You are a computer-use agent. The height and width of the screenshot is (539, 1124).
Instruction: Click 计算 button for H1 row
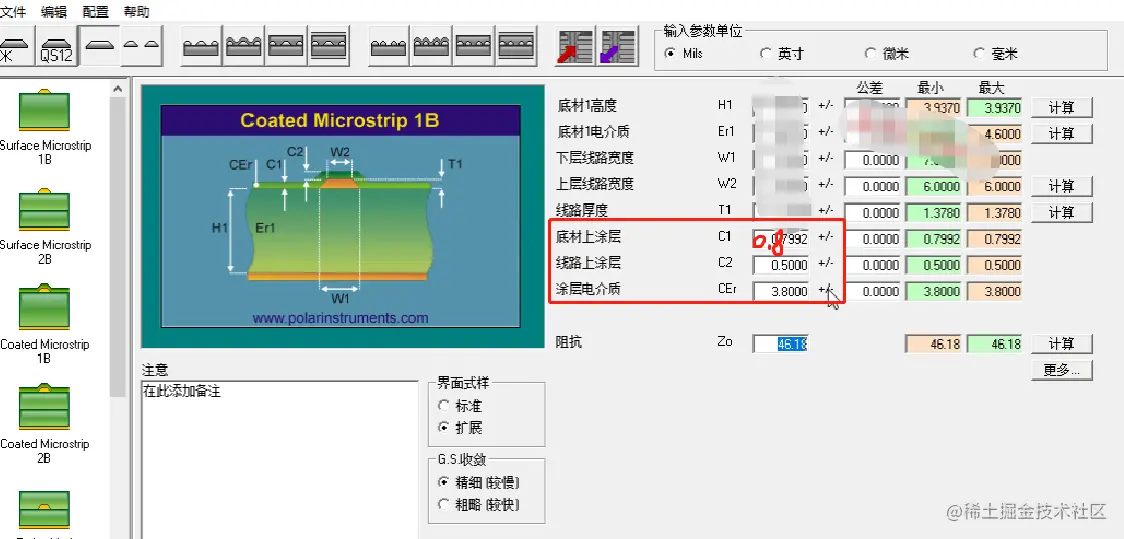click(x=1062, y=108)
